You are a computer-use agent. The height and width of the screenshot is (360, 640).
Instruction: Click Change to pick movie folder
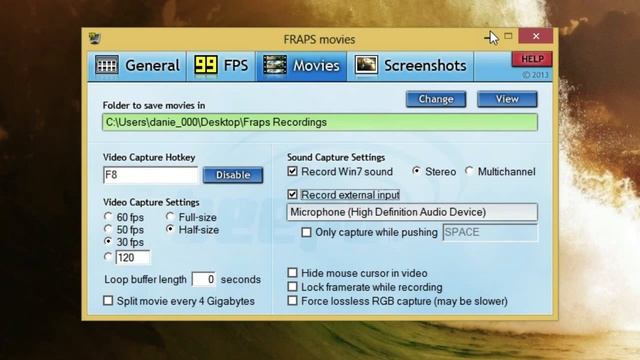pos(436,99)
